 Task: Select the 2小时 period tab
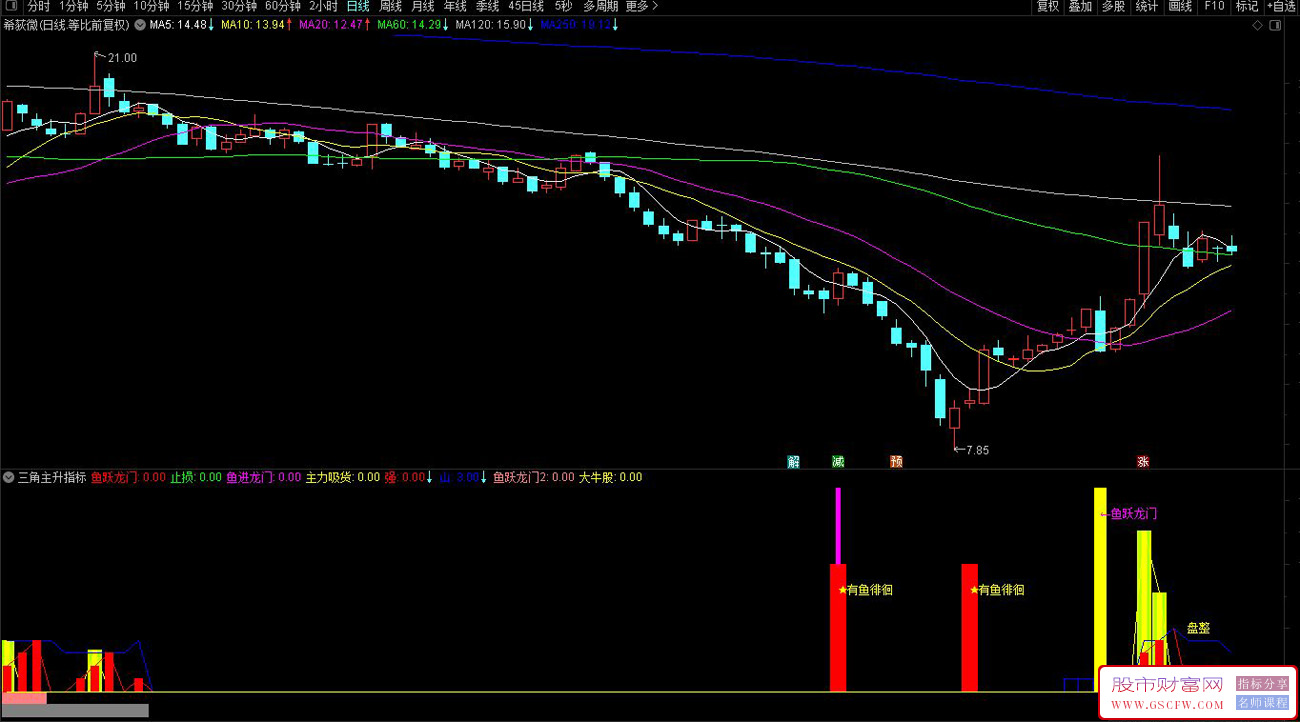pos(323,6)
